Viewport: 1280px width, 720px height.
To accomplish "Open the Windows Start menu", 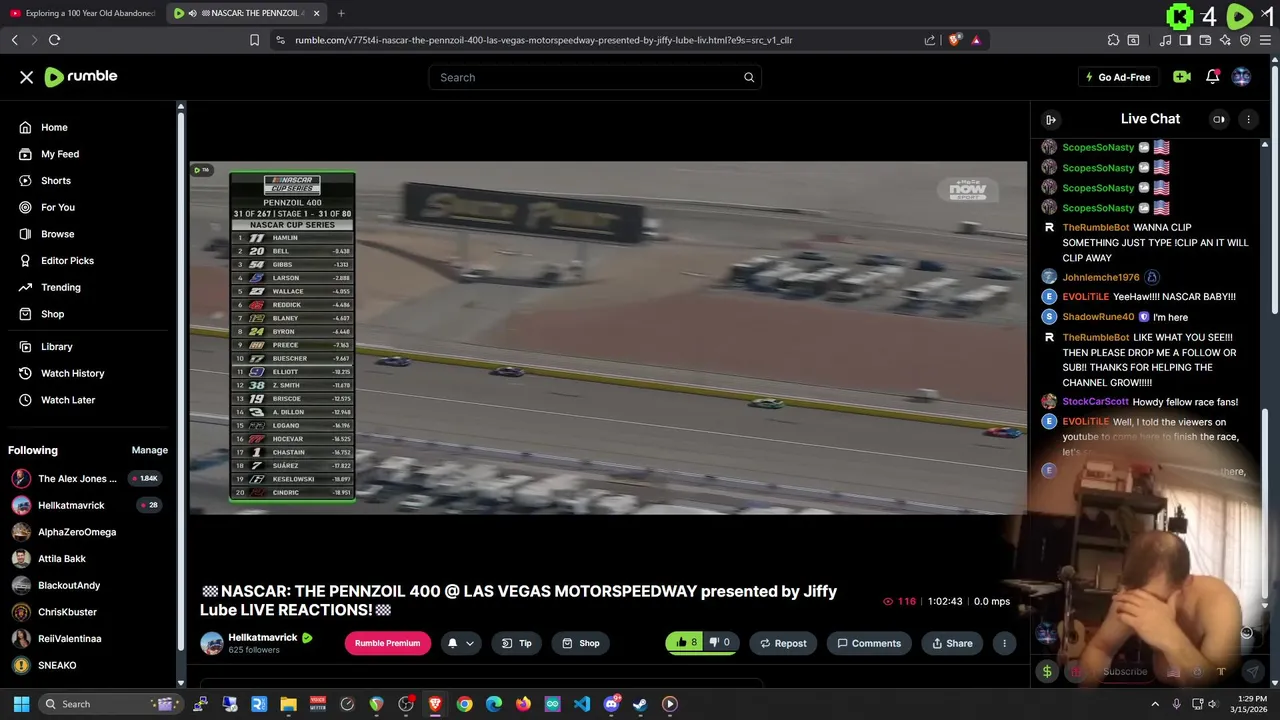I will click(21, 704).
